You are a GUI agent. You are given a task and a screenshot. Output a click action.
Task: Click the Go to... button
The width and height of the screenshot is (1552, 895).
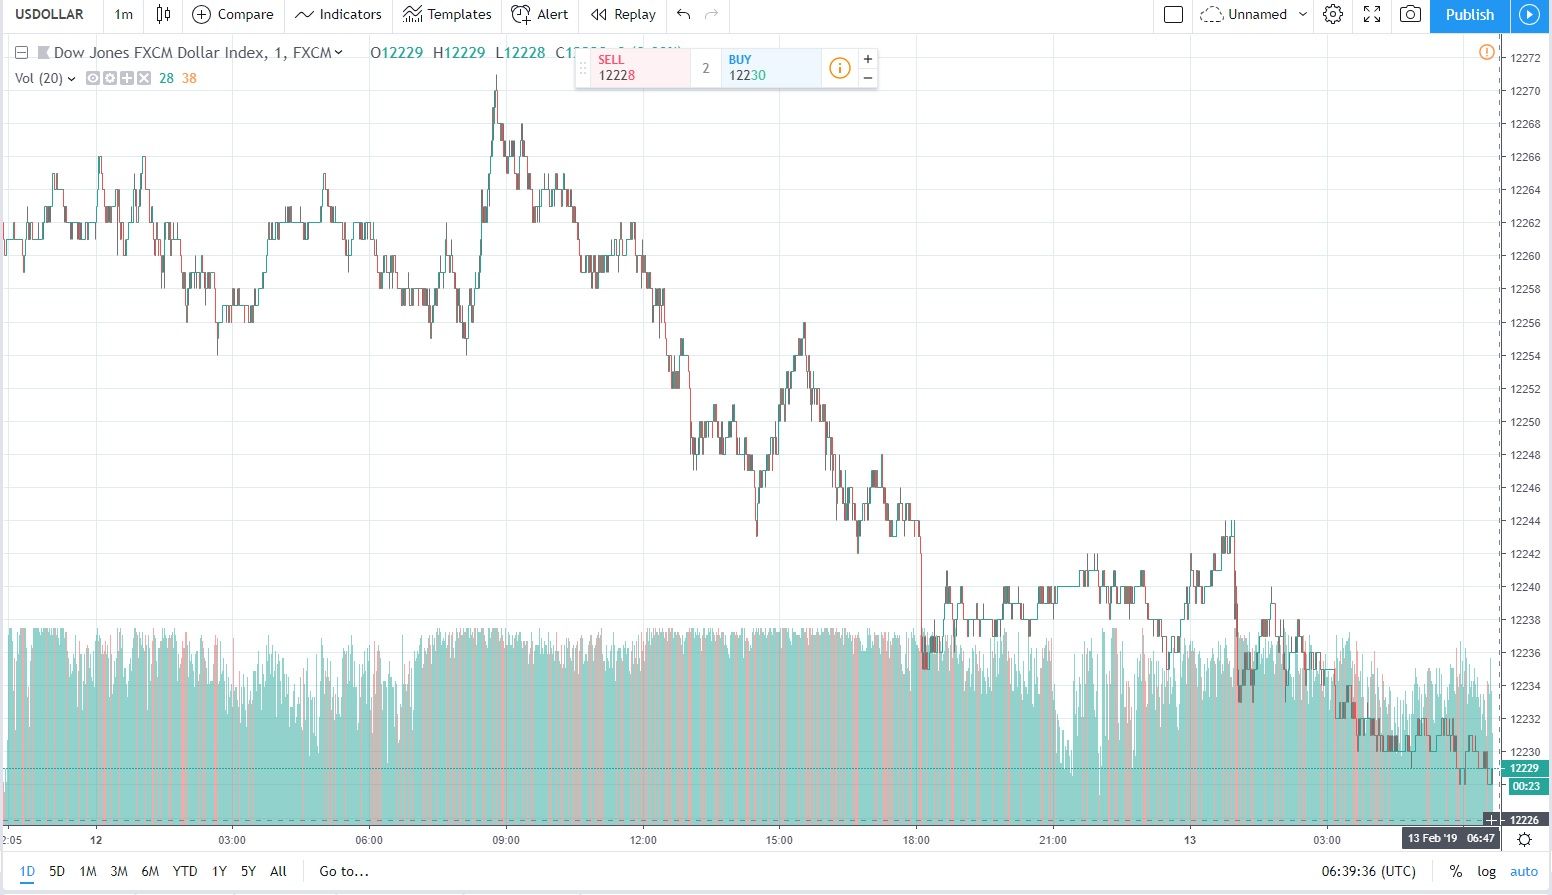pyautogui.click(x=344, y=871)
